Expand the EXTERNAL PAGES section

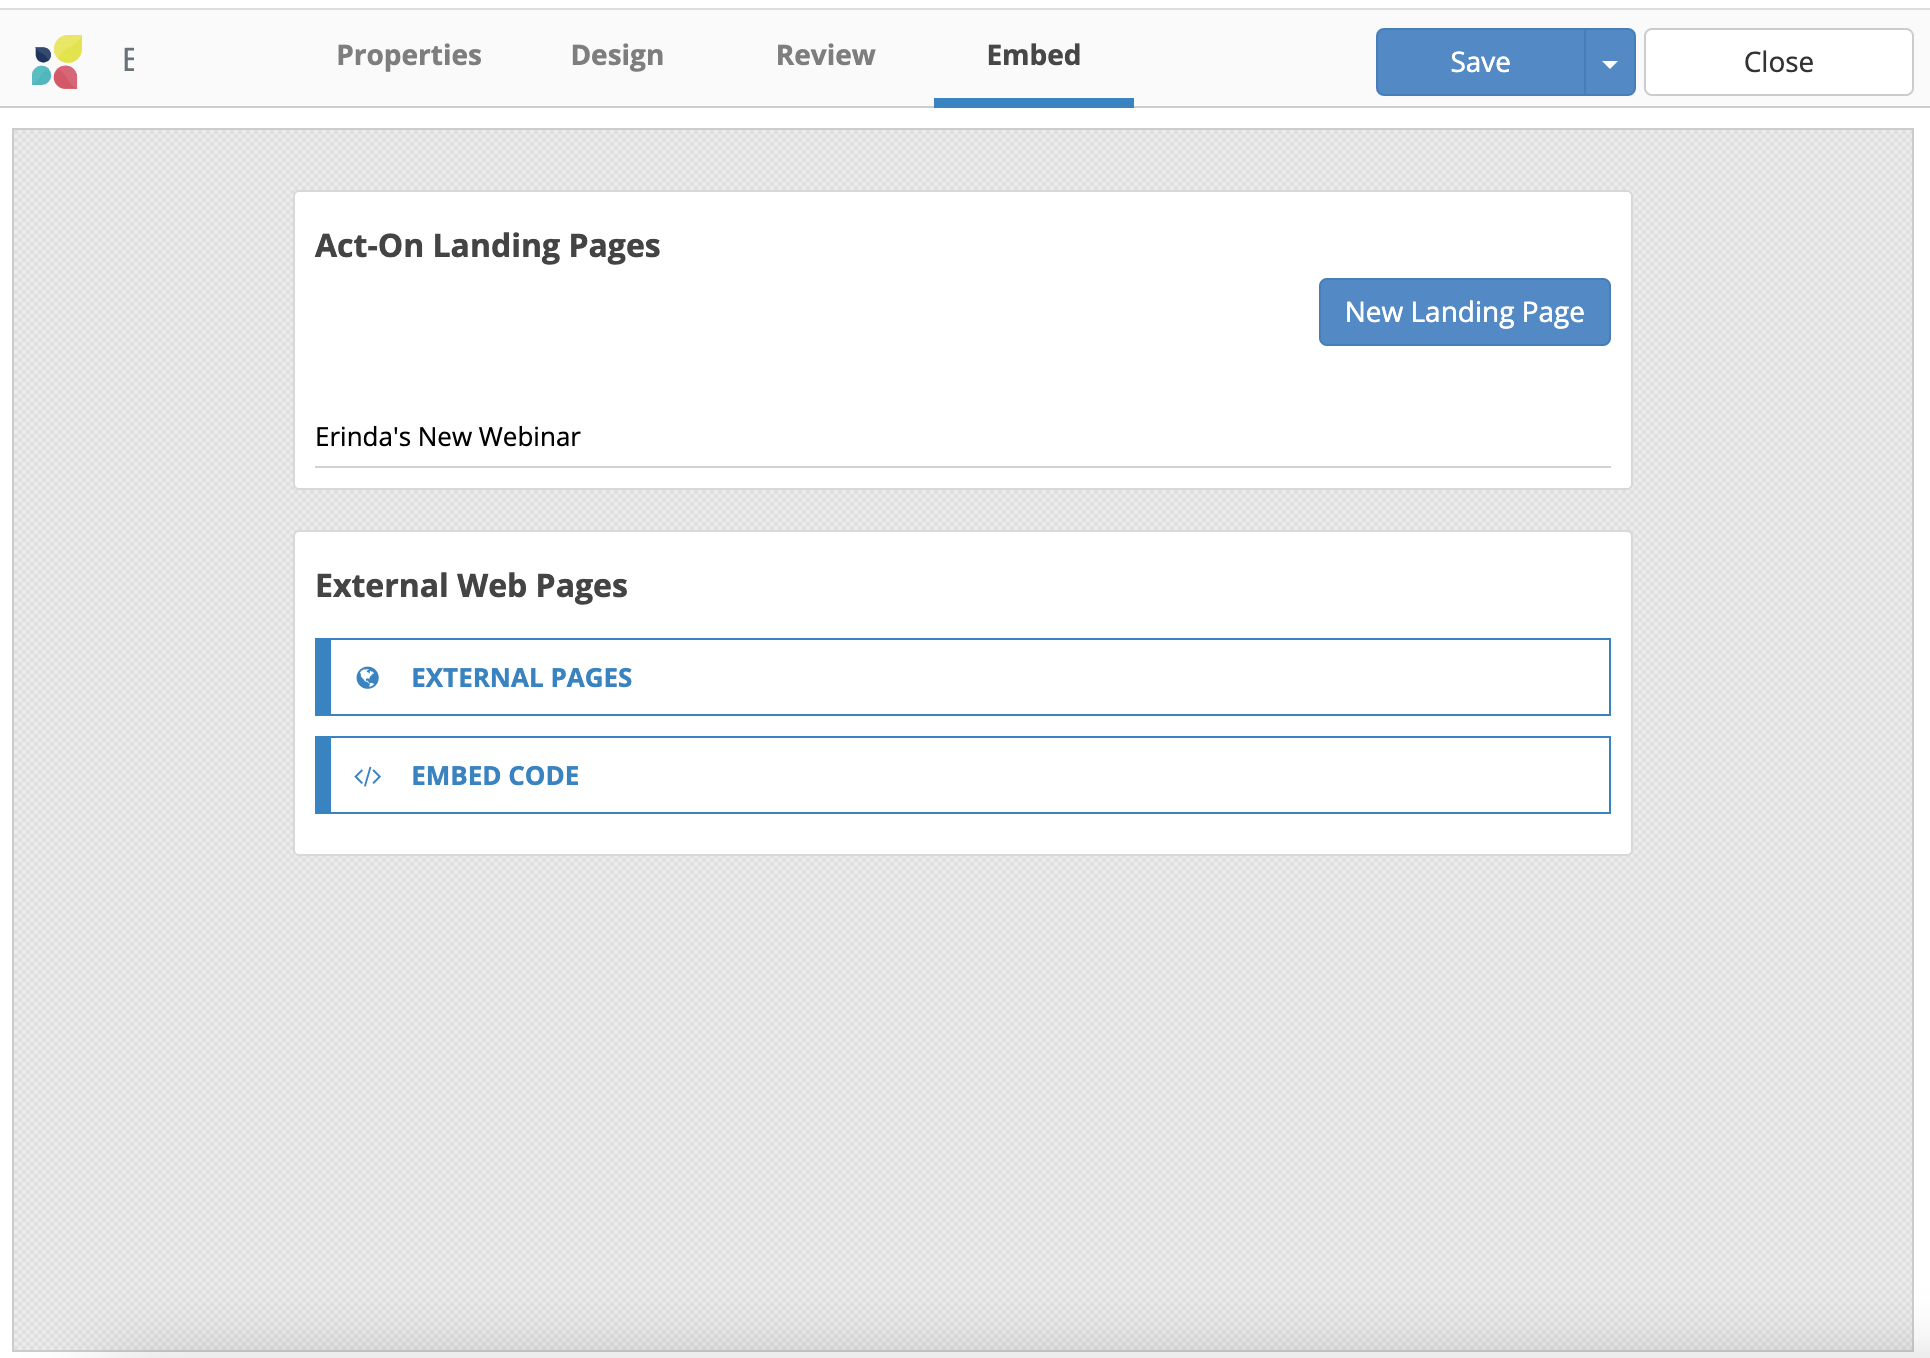[963, 677]
